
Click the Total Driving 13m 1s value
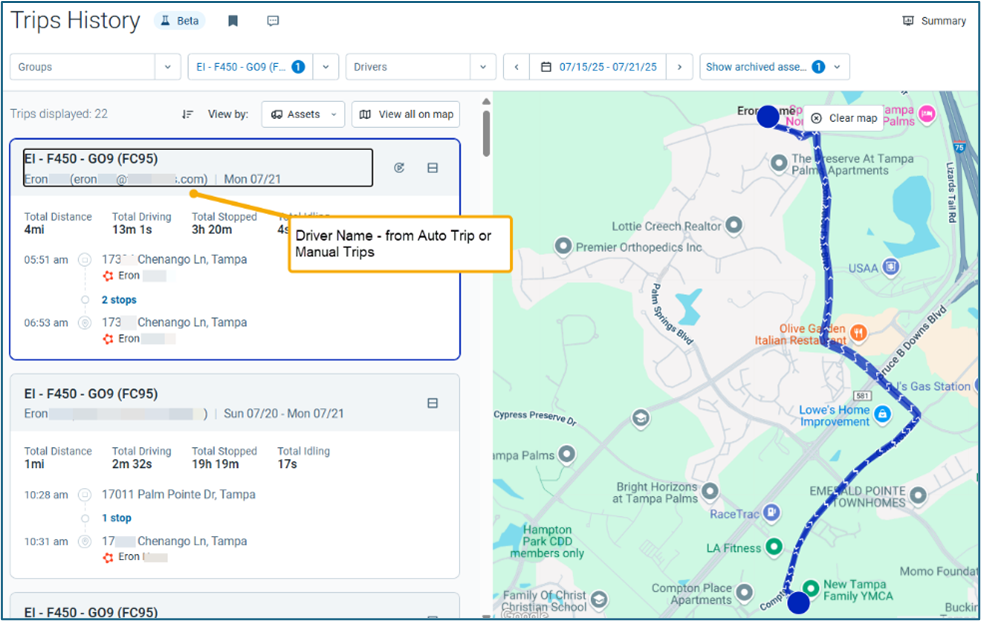tap(132, 230)
